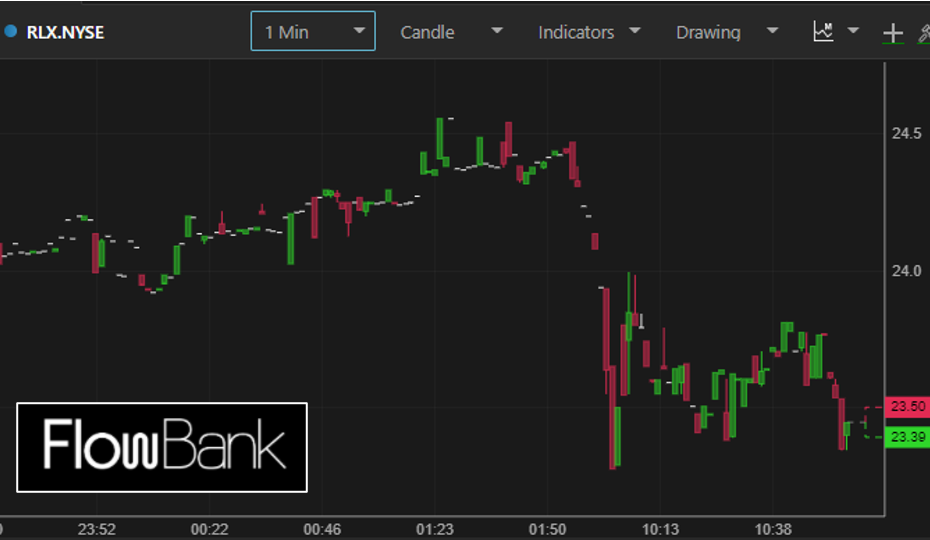Screen dimensions: 930x540
Task: Open the Indicators menu
Action: click(x=576, y=32)
